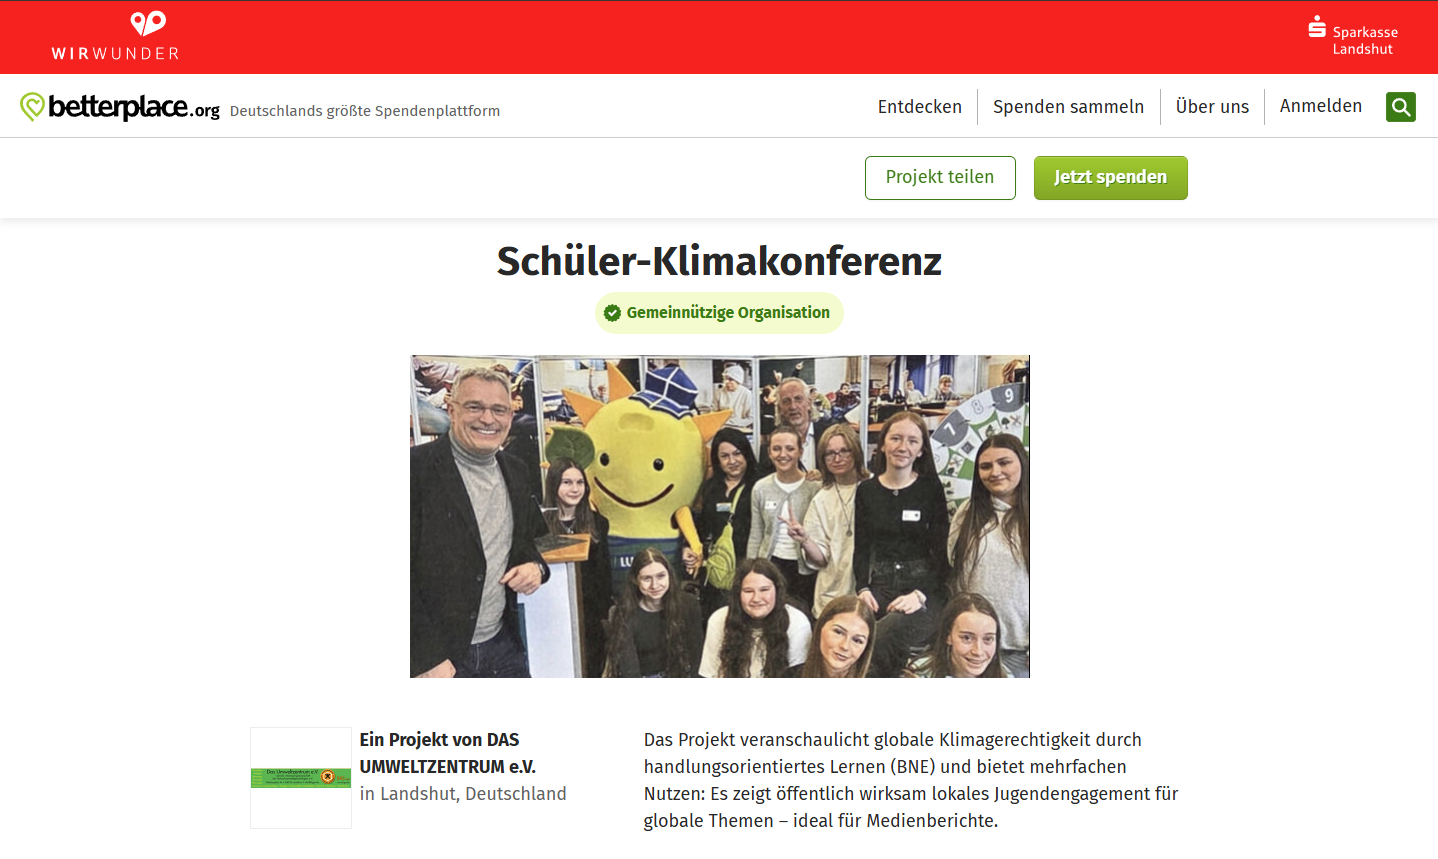This screenshot has width=1438, height=859.
Task: Click the WIRWUNDER wordmark text
Action: (115, 54)
